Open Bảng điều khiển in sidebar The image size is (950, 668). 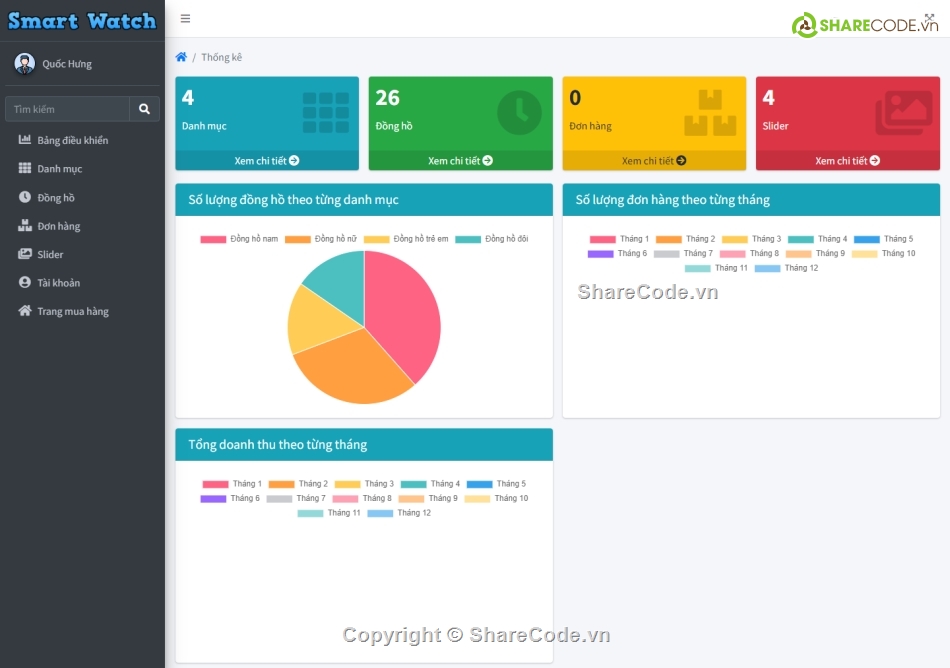click(x=72, y=140)
